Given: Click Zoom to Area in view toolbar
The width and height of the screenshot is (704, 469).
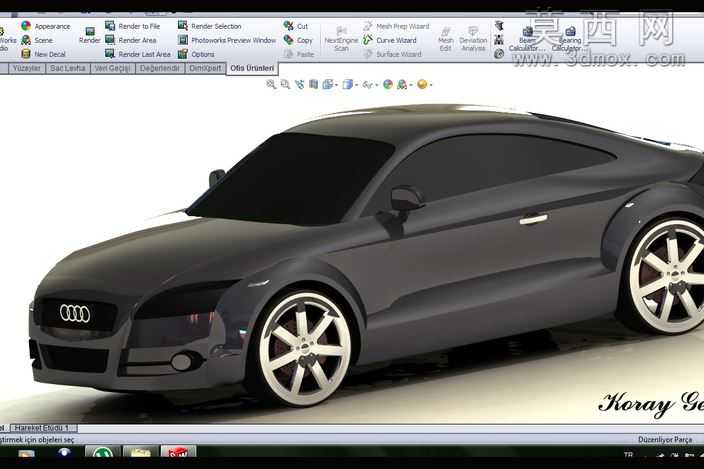Looking at the screenshot, I should pyautogui.click(x=285, y=84).
